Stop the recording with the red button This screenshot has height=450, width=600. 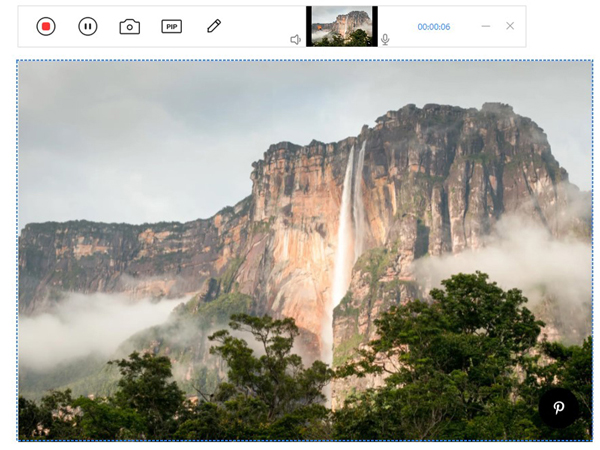click(46, 26)
